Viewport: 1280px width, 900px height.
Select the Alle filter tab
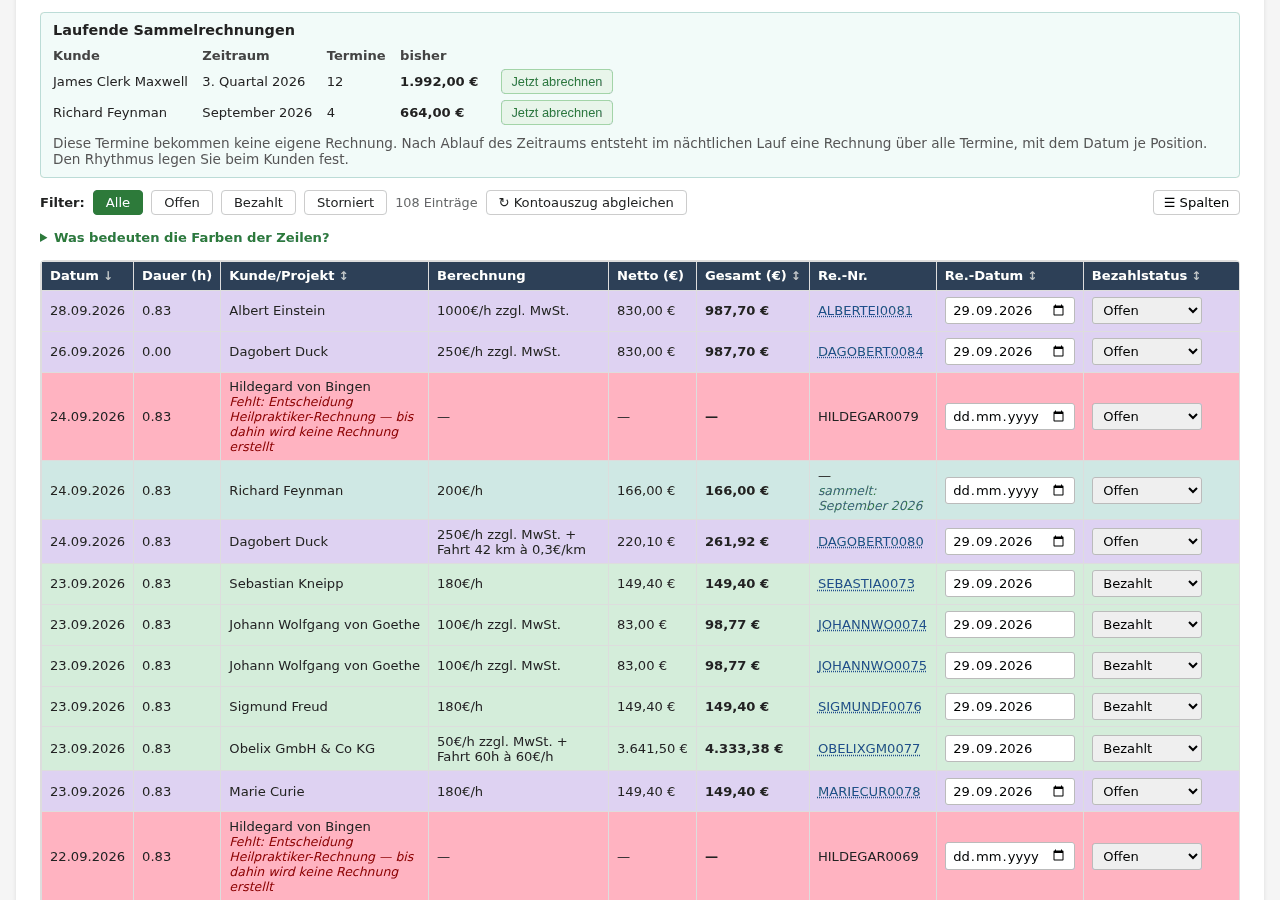click(x=118, y=202)
